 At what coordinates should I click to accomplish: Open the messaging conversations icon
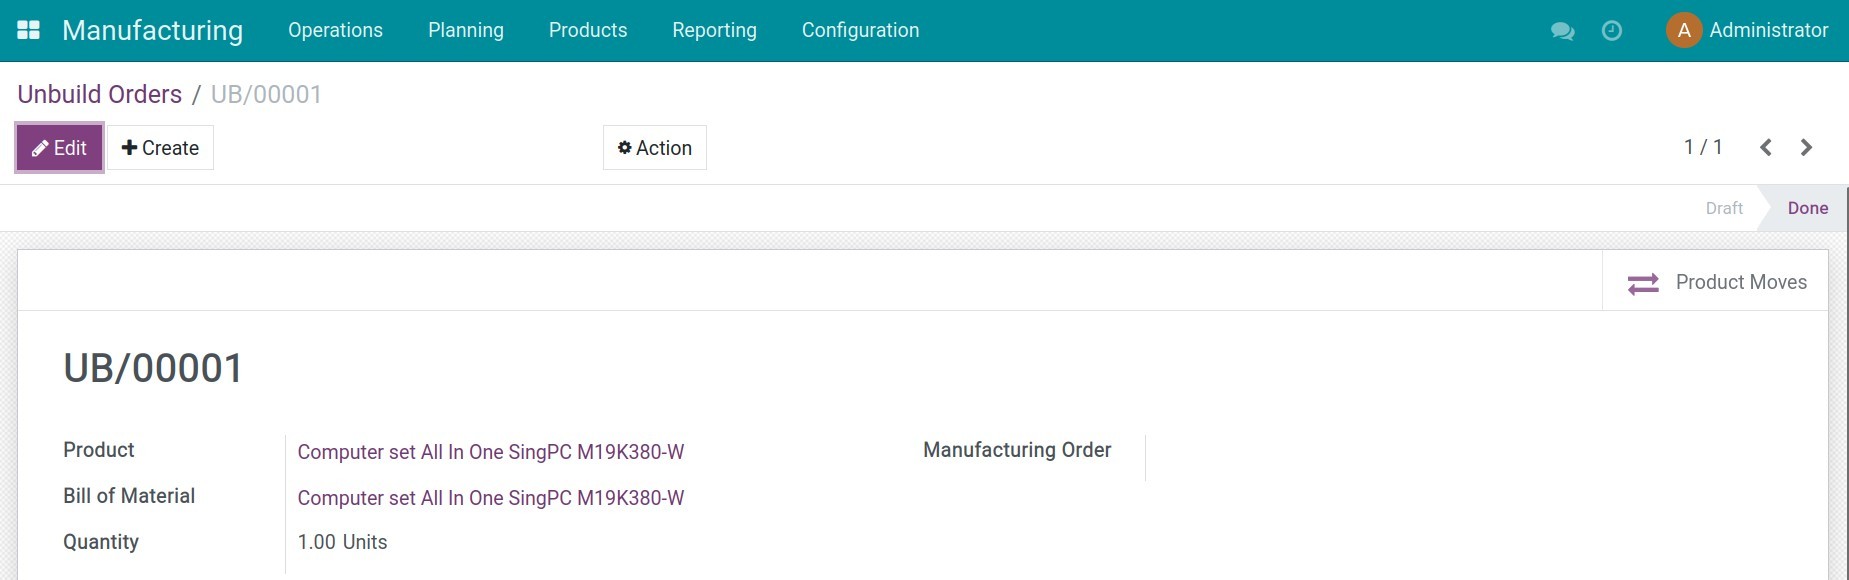point(1562,31)
